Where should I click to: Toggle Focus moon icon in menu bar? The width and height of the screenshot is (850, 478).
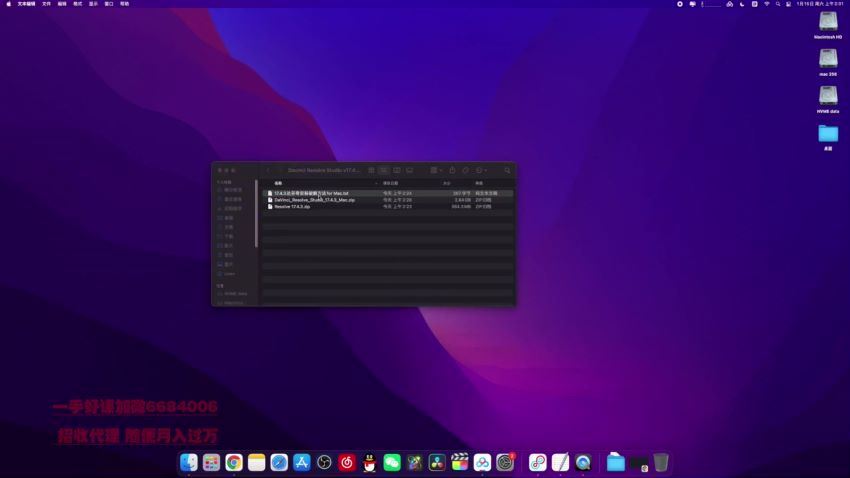(742, 4)
